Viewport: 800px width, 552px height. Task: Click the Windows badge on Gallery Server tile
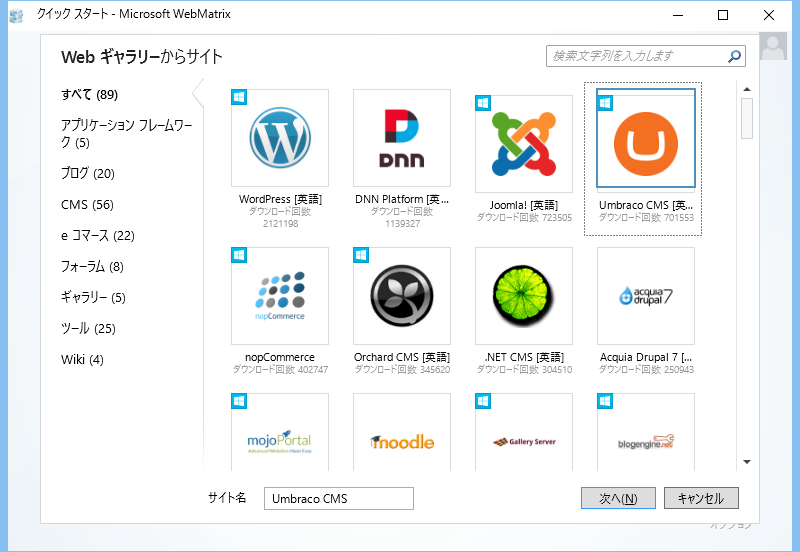483,401
